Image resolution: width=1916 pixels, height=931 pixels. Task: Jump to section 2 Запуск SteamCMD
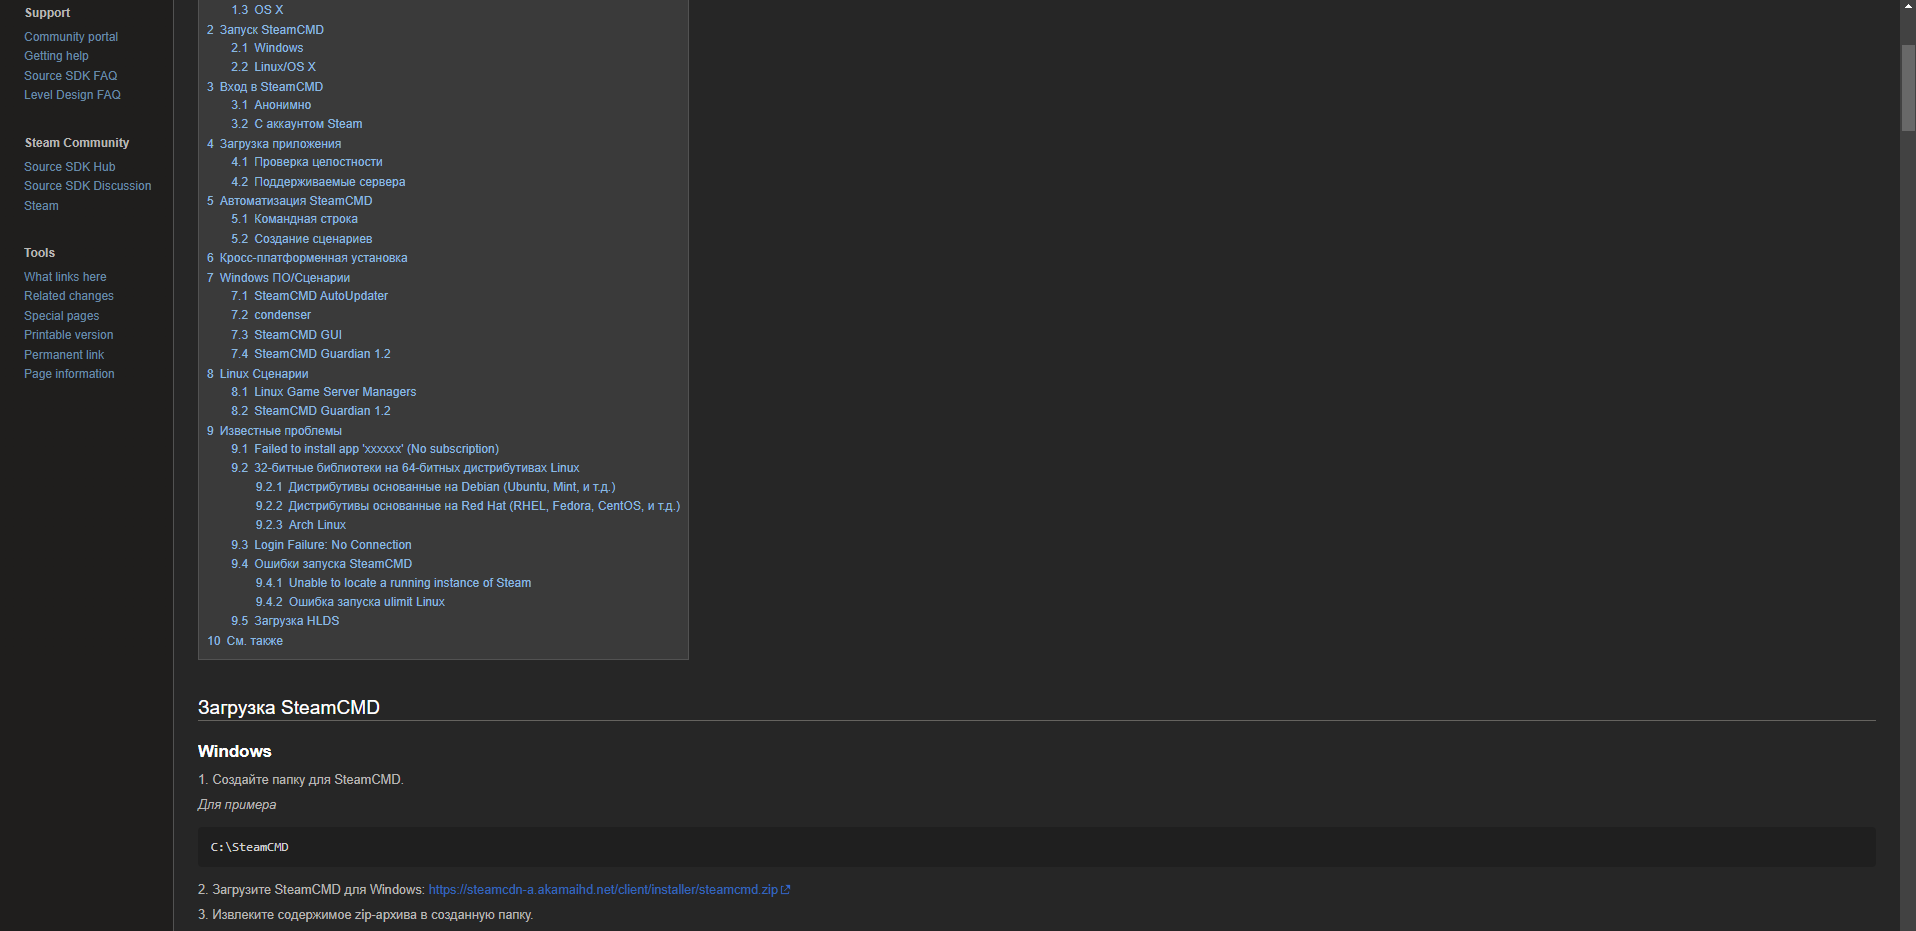tap(265, 30)
